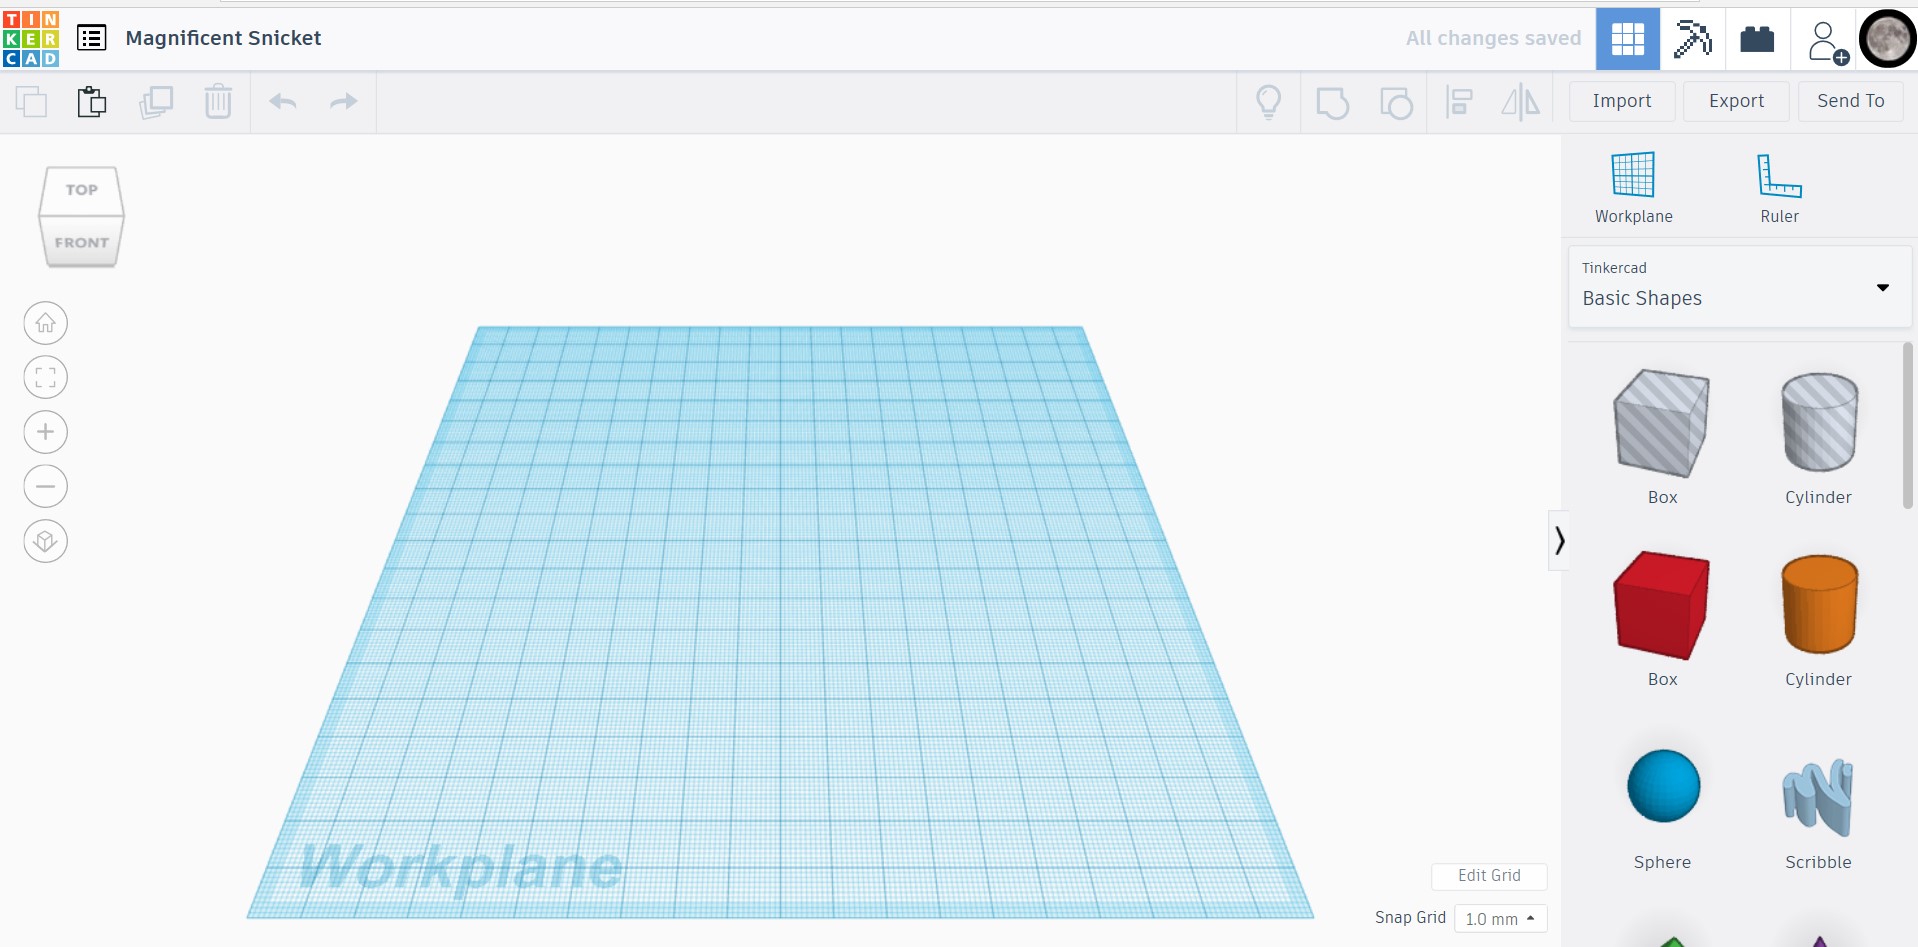
Task: Click the Paste clipboard icon
Action: coord(92,101)
